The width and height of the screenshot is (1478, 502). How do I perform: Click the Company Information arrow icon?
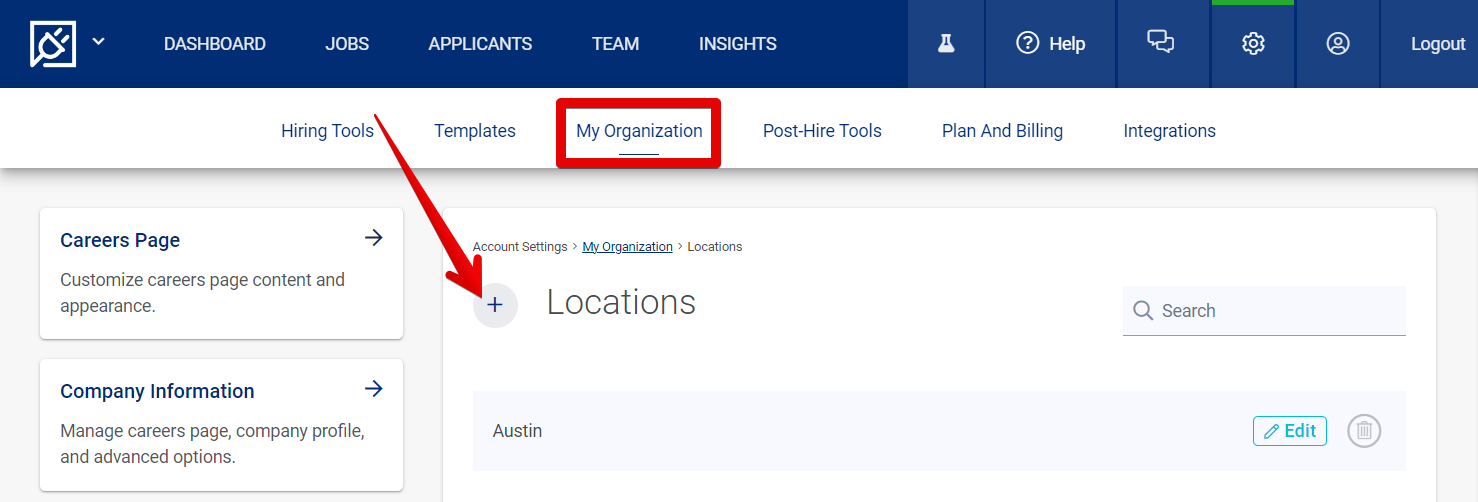click(x=373, y=389)
